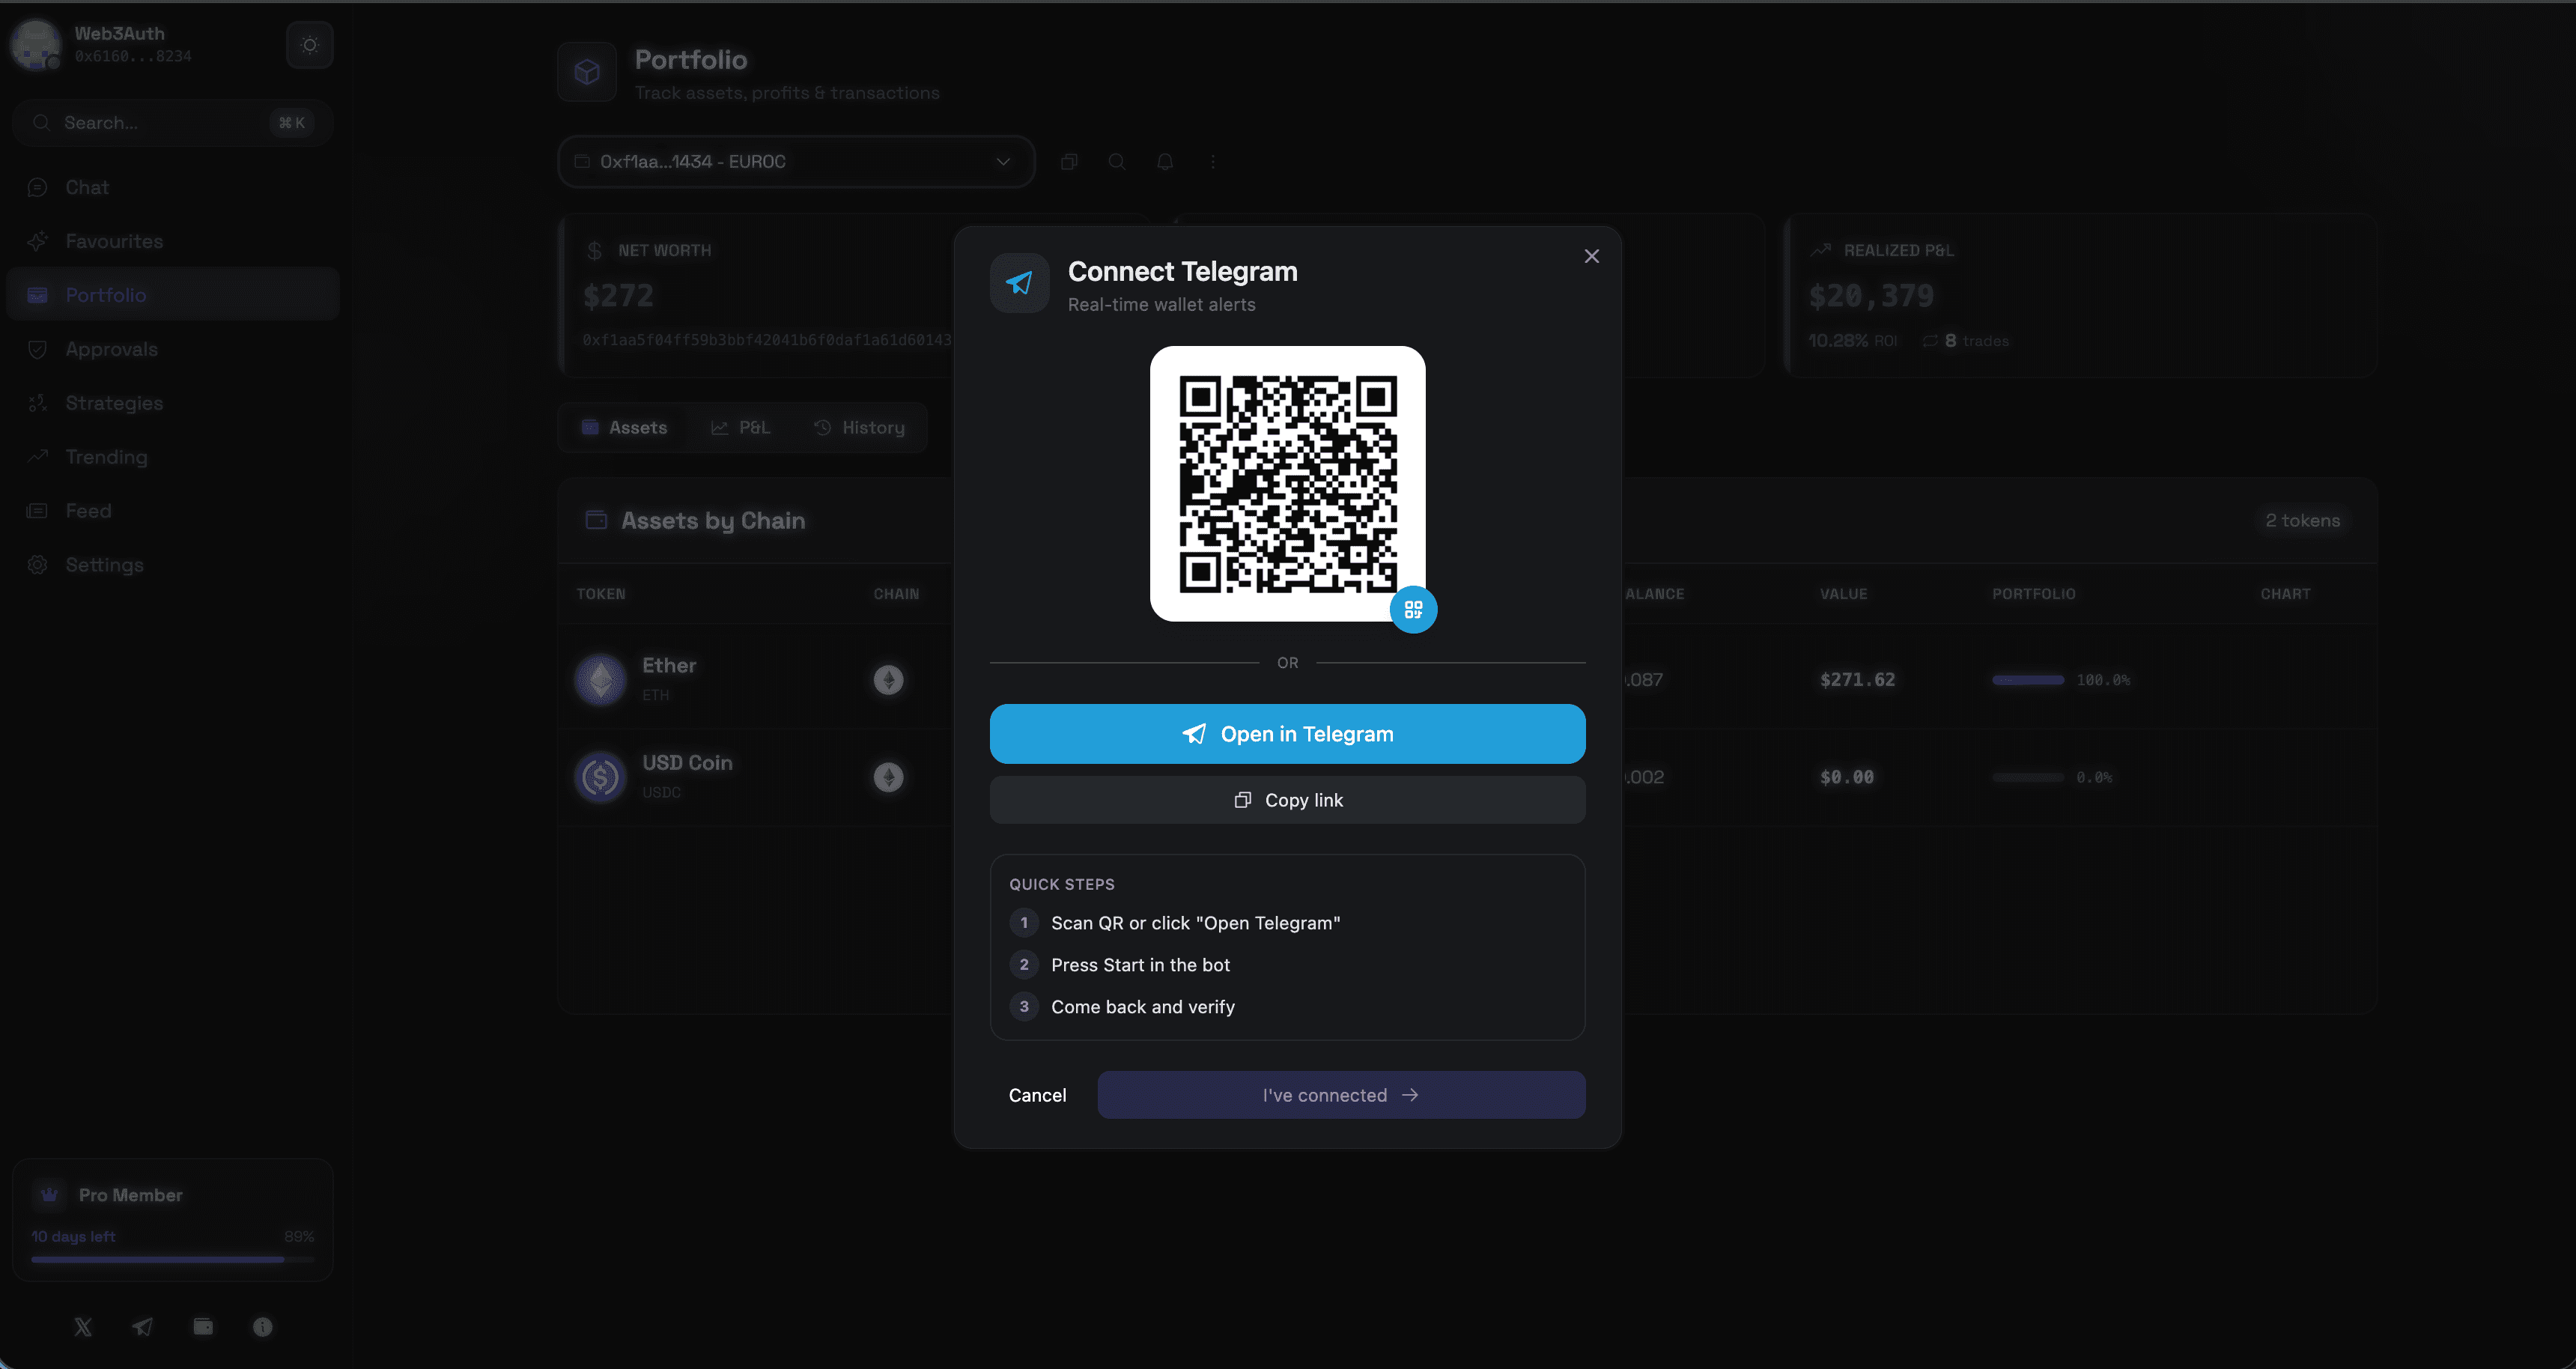Cancel the Telegram connection dialog
Screen dimensions: 2576x1369
click(1037, 1095)
